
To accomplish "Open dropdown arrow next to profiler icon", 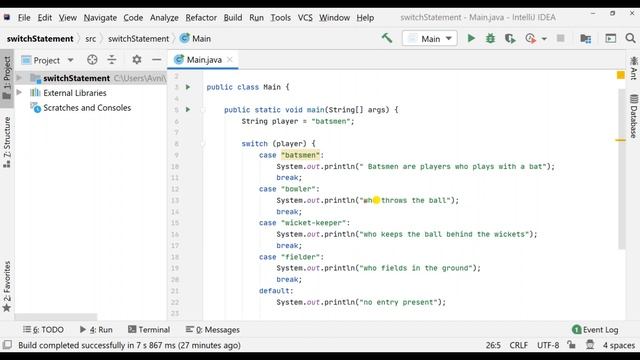I will [x=544, y=39].
